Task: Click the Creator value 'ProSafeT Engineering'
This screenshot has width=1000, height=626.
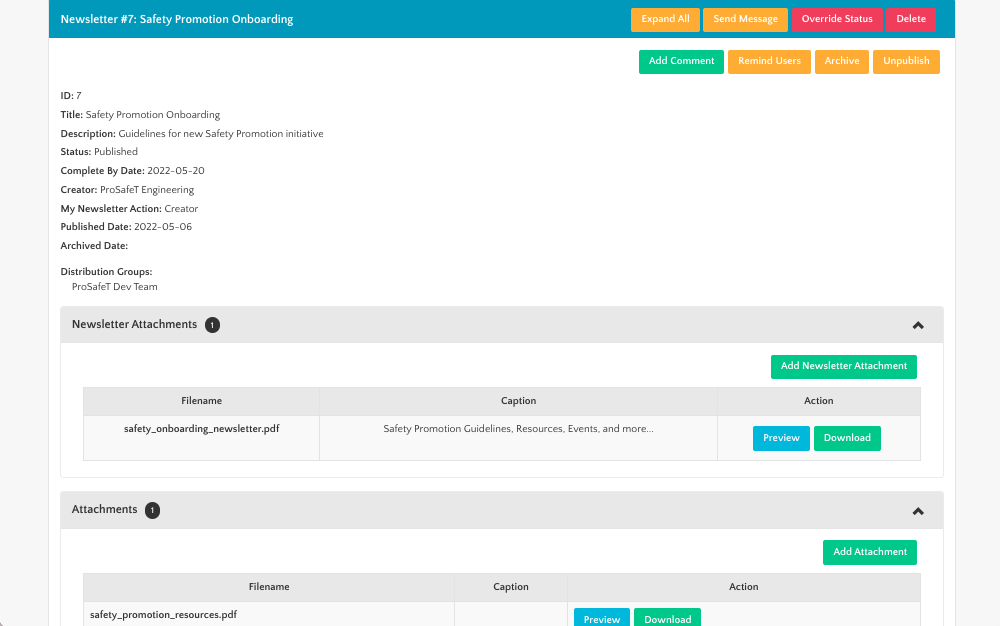Action: pos(147,190)
